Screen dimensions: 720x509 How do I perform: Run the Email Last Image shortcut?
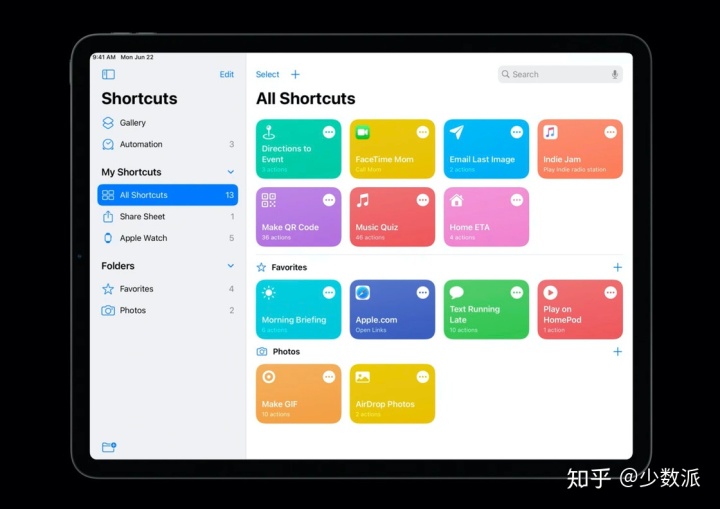(x=486, y=149)
